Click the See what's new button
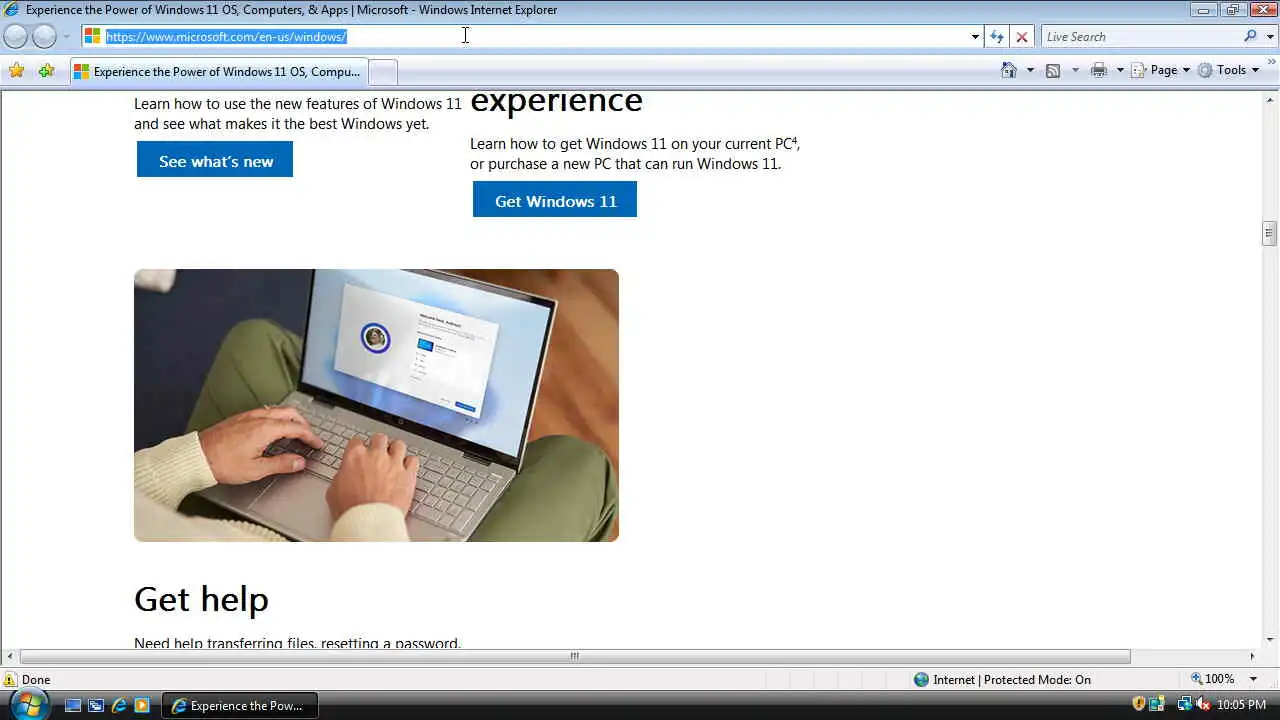 [215, 160]
